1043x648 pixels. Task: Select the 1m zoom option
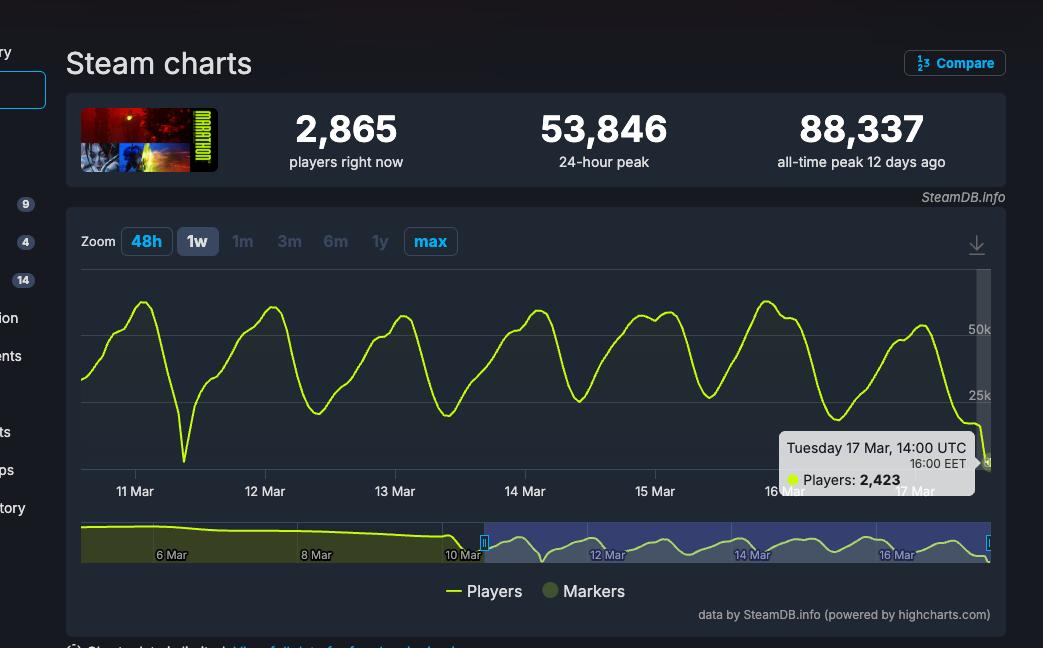[242, 241]
